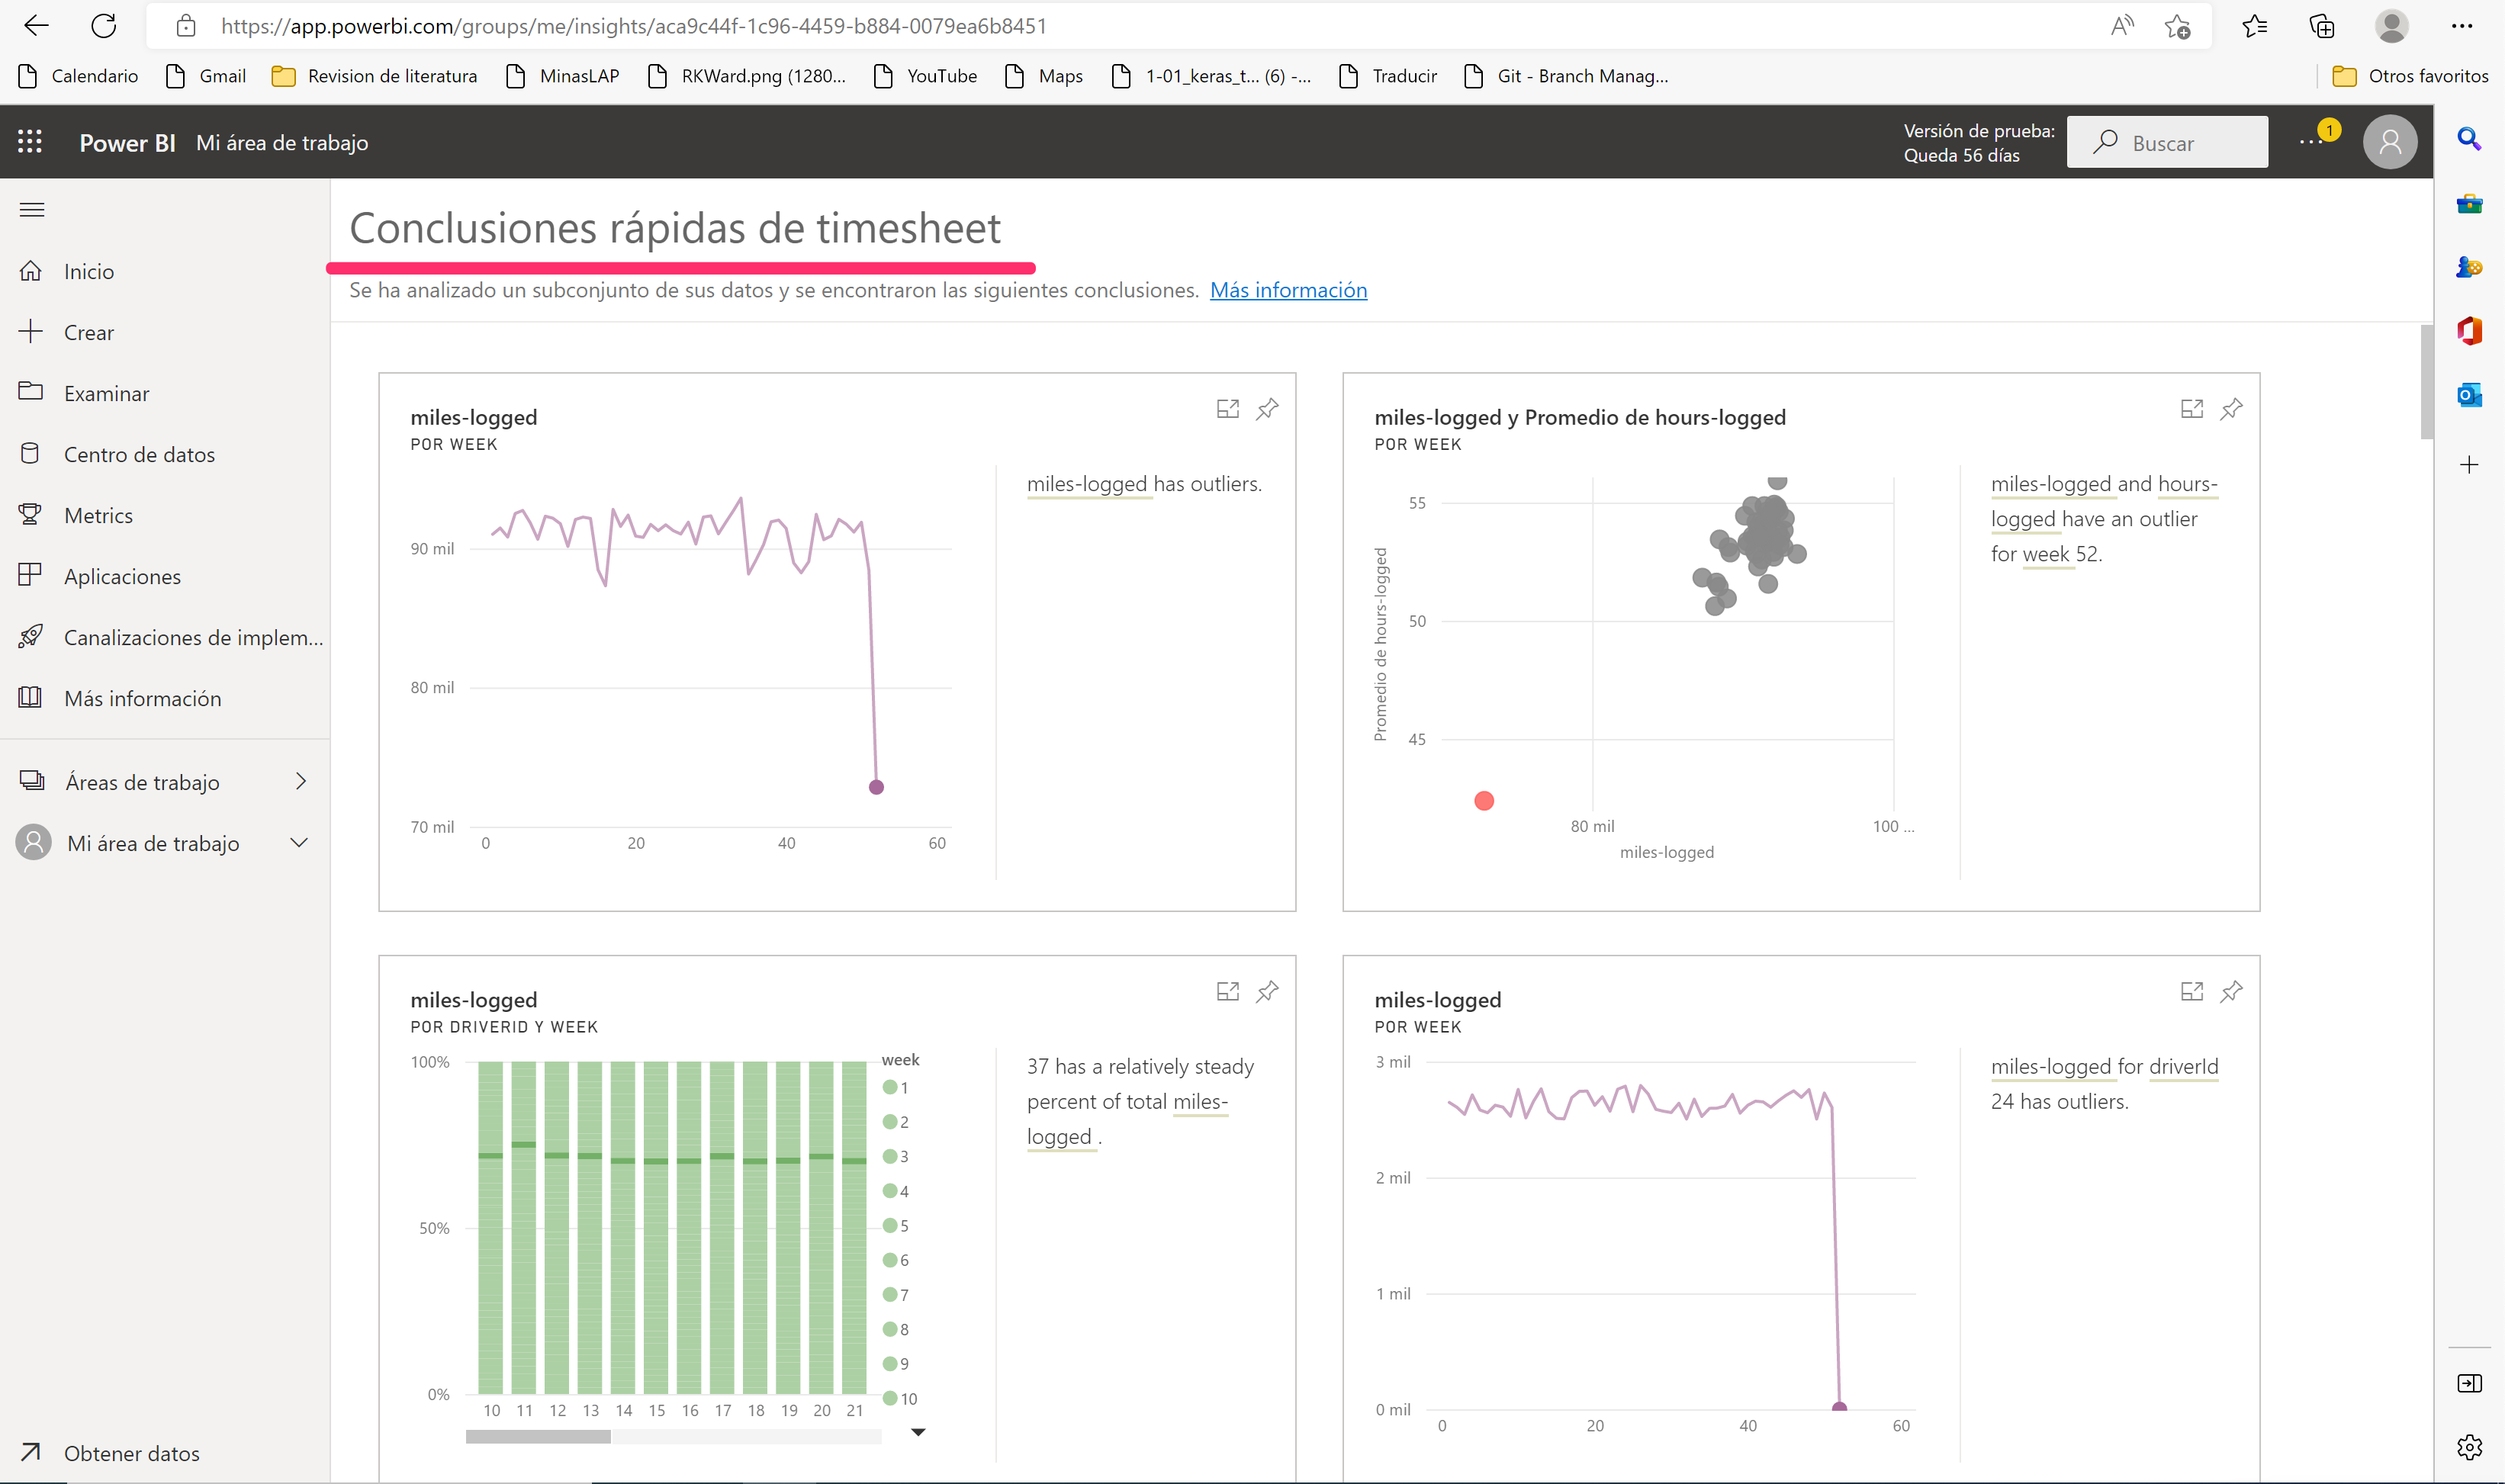Expand Áreas de trabajo flyout chevron

[301, 781]
